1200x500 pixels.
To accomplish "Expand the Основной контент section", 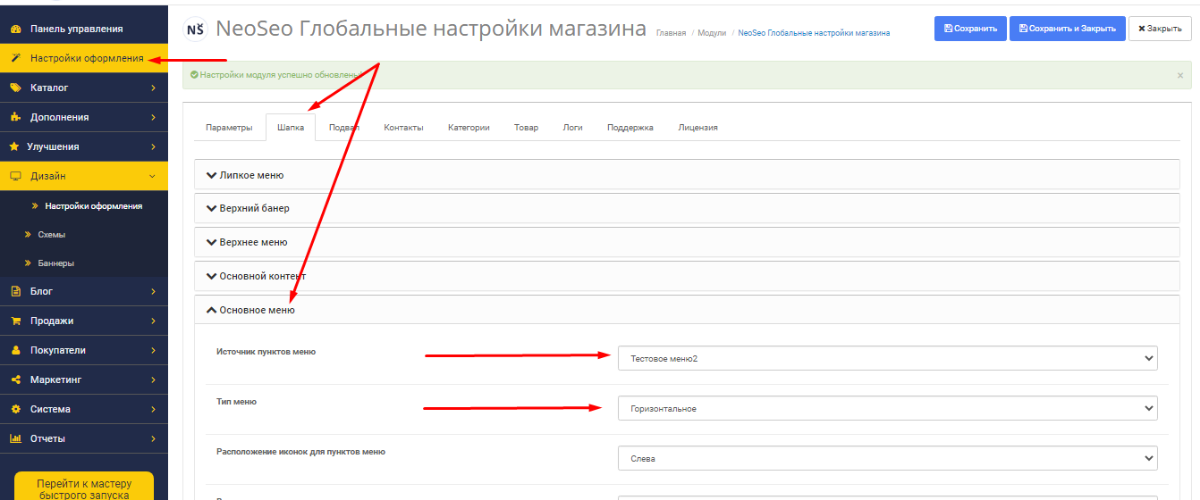I will pos(687,276).
